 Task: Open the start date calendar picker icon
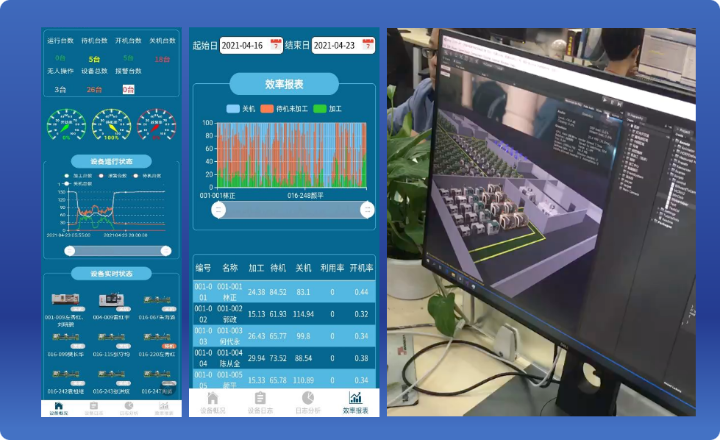point(277,45)
